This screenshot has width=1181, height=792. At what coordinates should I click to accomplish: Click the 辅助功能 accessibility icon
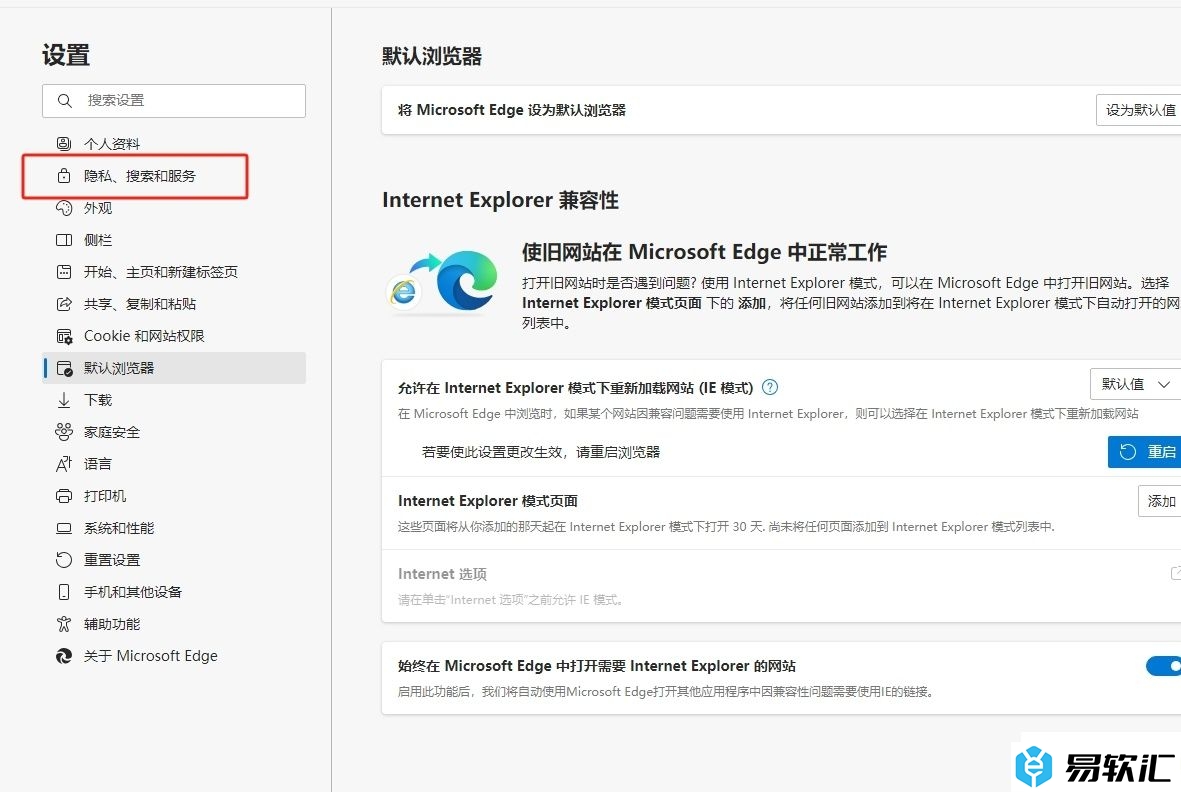64,624
